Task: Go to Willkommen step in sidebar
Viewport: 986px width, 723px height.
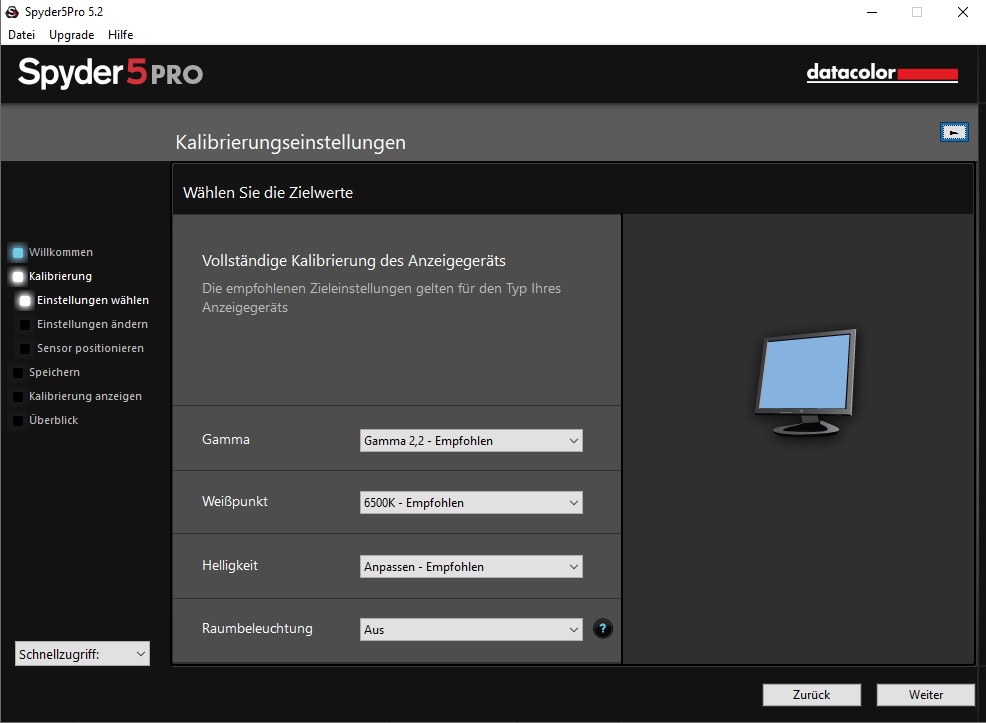Action: 60,252
